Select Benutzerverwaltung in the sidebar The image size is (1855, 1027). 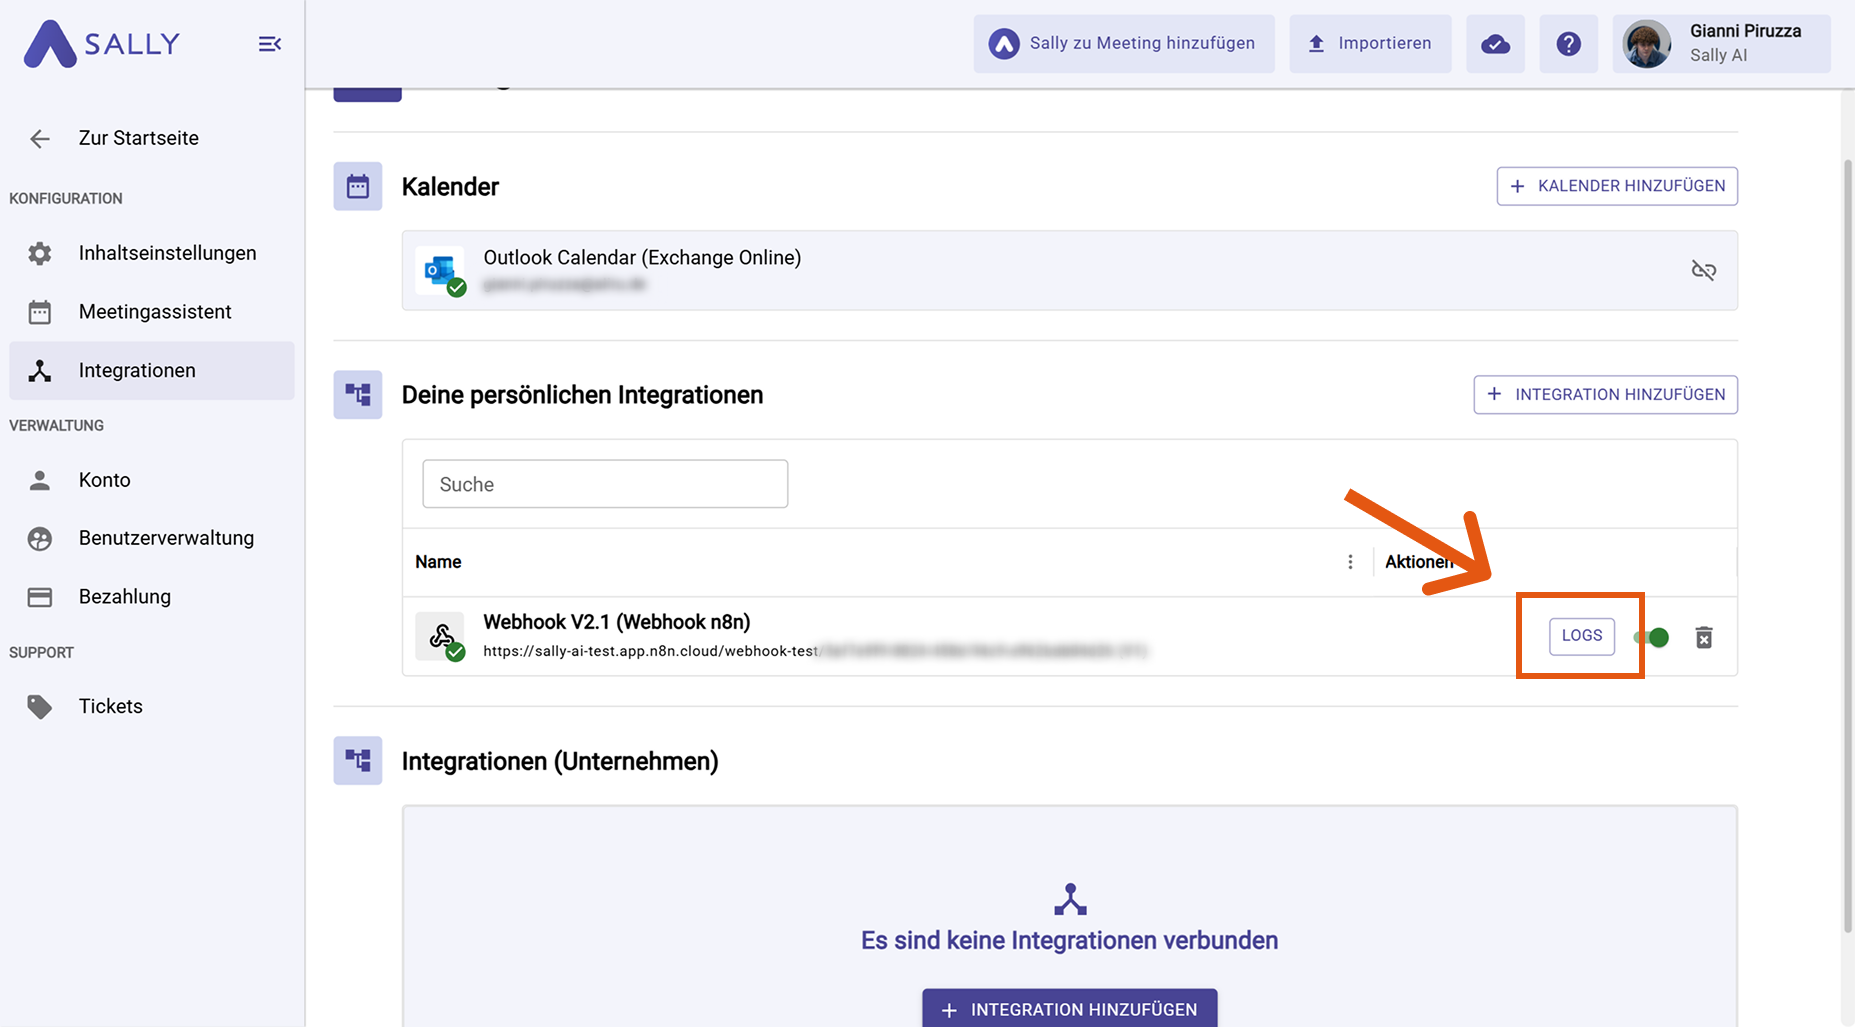click(x=166, y=538)
